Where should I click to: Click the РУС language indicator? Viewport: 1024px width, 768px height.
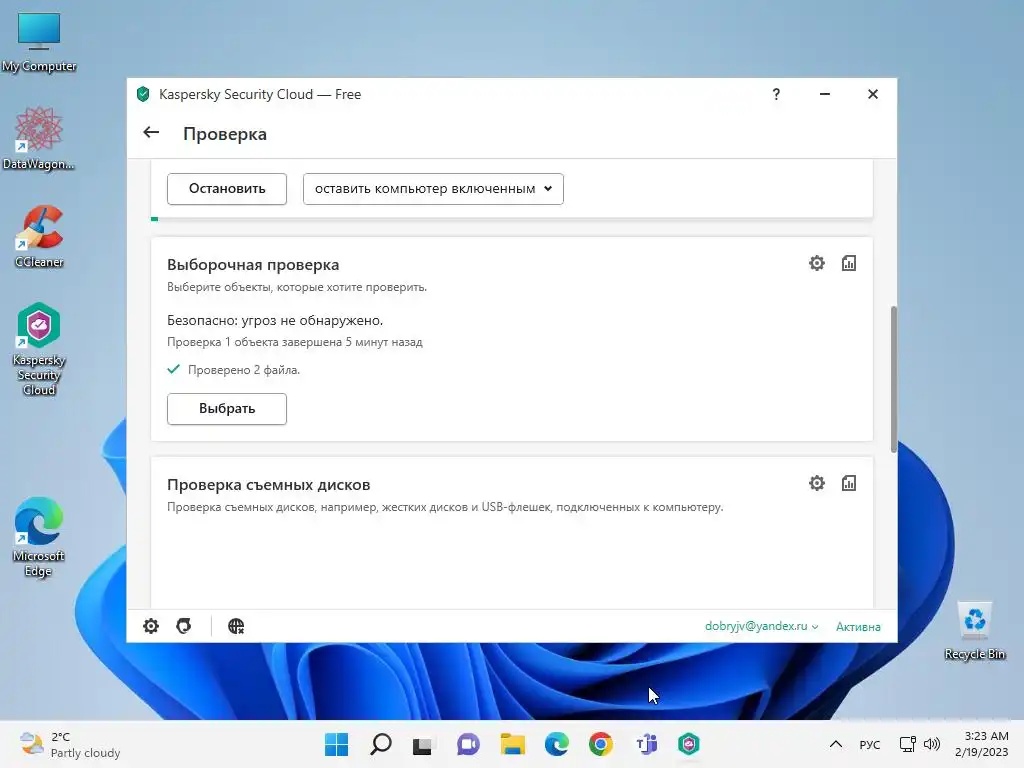point(869,744)
